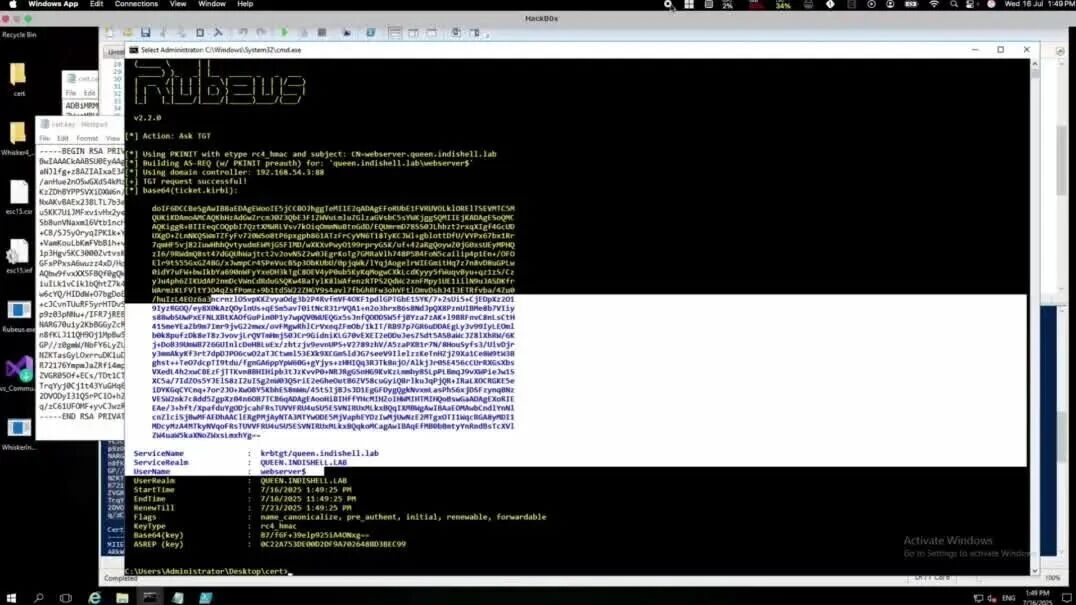The image size is (1076, 605).
Task: Click the macOS Wi-Fi status icon
Action: point(934,4)
